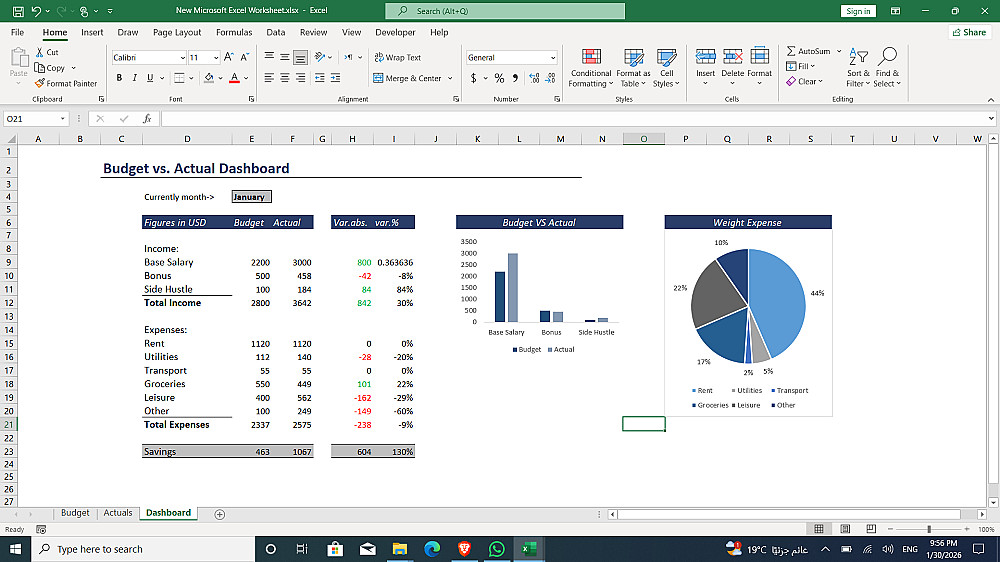Open the Formulas ribbon tab

coord(234,32)
